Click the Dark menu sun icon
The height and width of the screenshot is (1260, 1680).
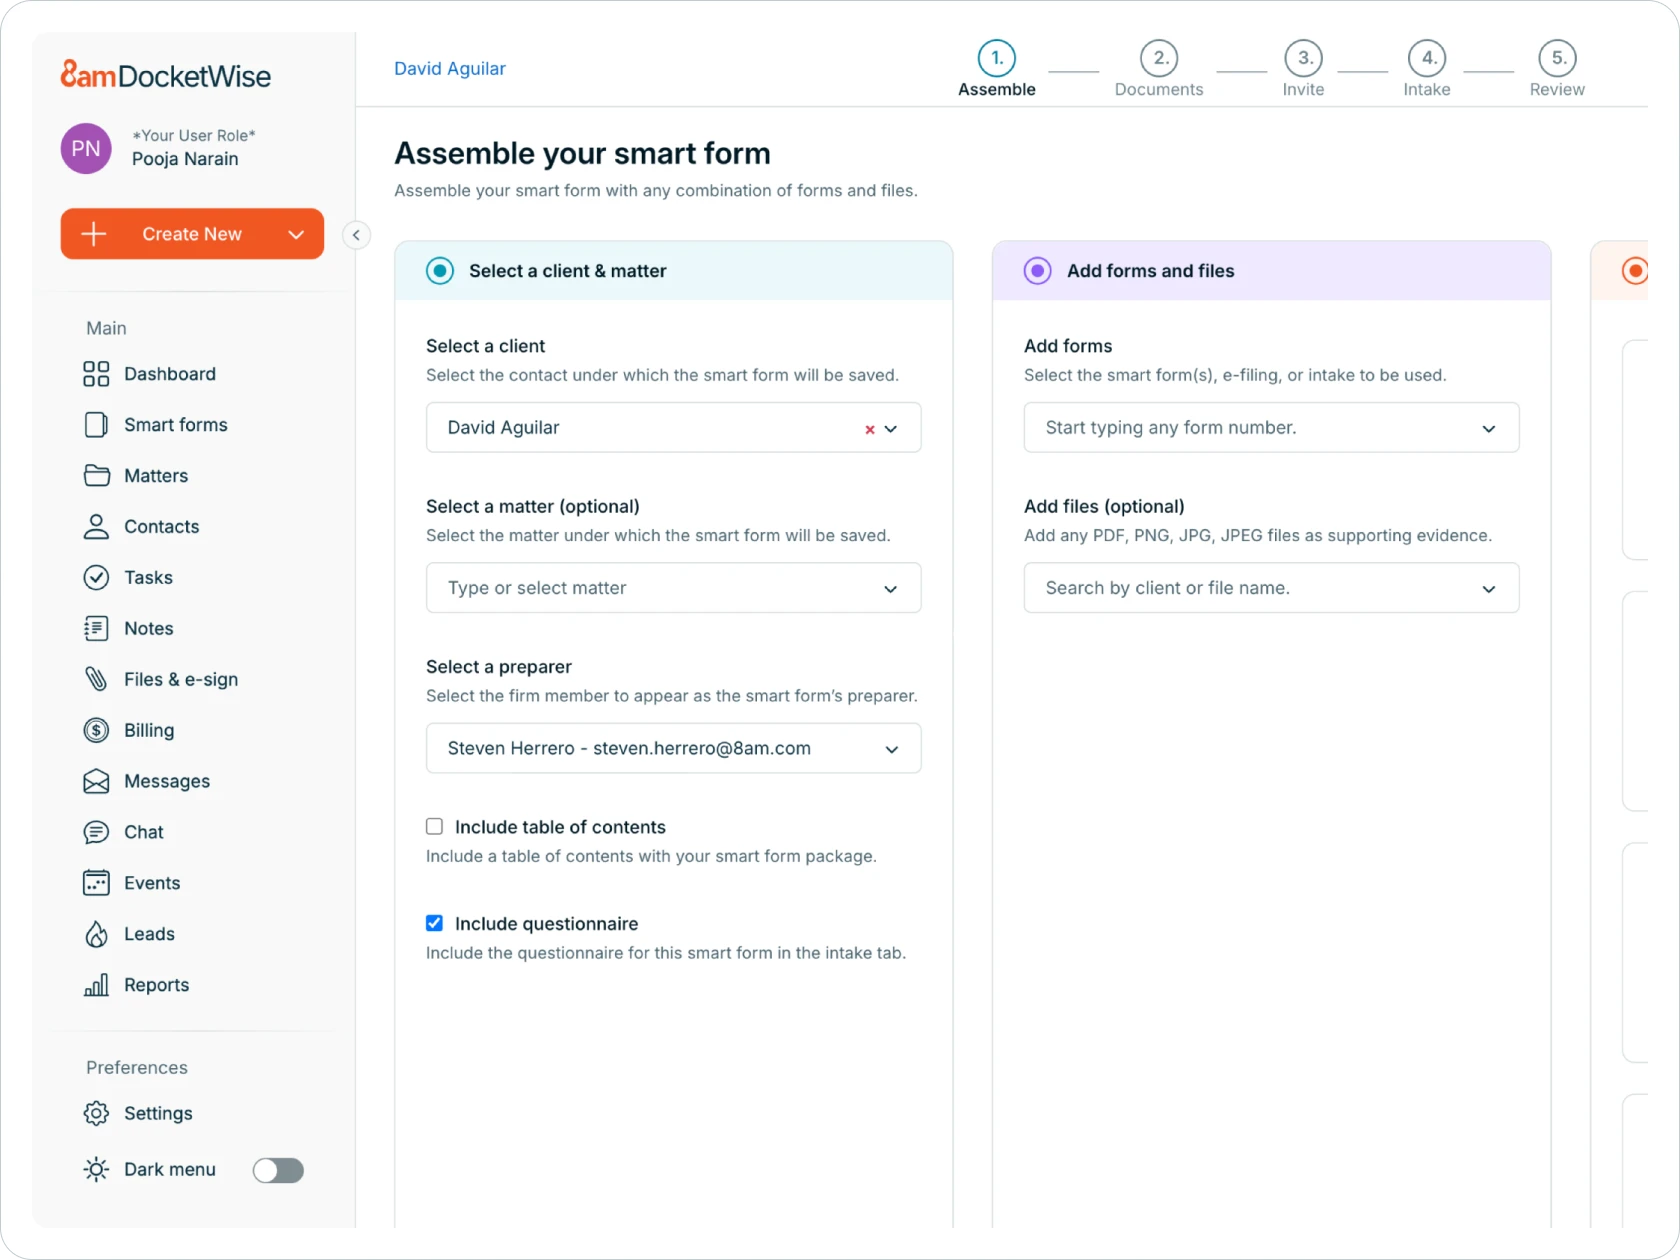(x=96, y=1170)
